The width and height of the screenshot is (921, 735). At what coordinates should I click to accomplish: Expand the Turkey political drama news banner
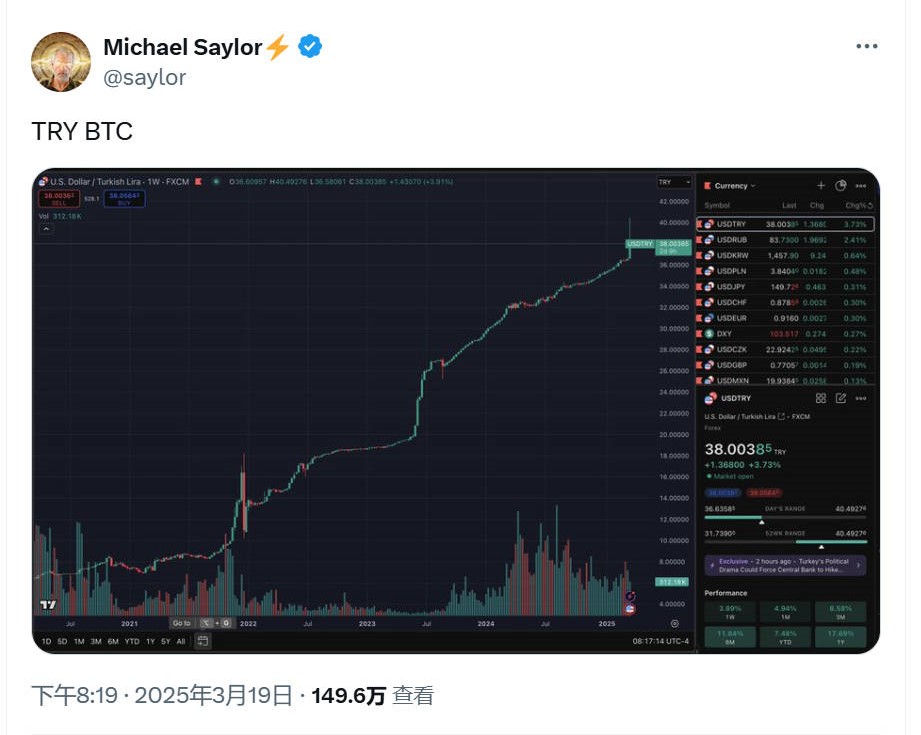click(785, 566)
